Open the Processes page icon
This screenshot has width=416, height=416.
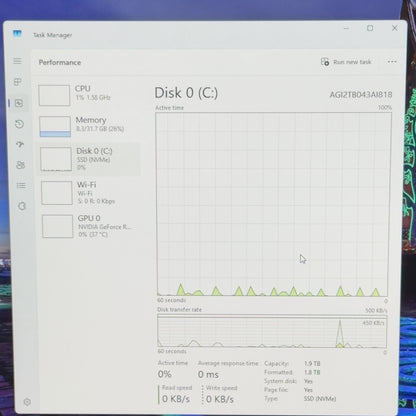click(x=18, y=82)
